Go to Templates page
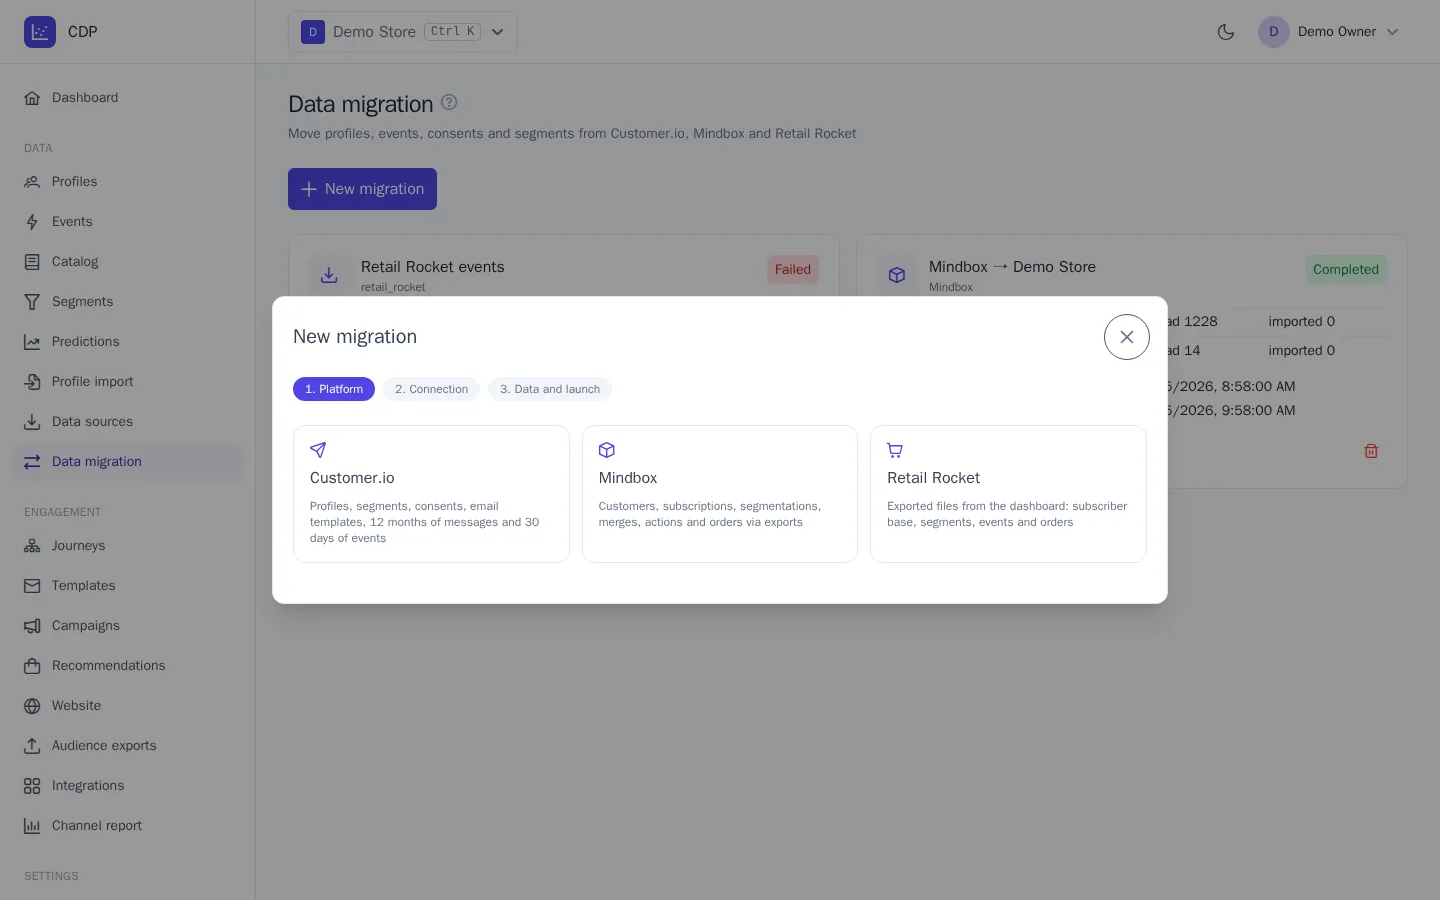The image size is (1440, 900). [x=128, y=586]
